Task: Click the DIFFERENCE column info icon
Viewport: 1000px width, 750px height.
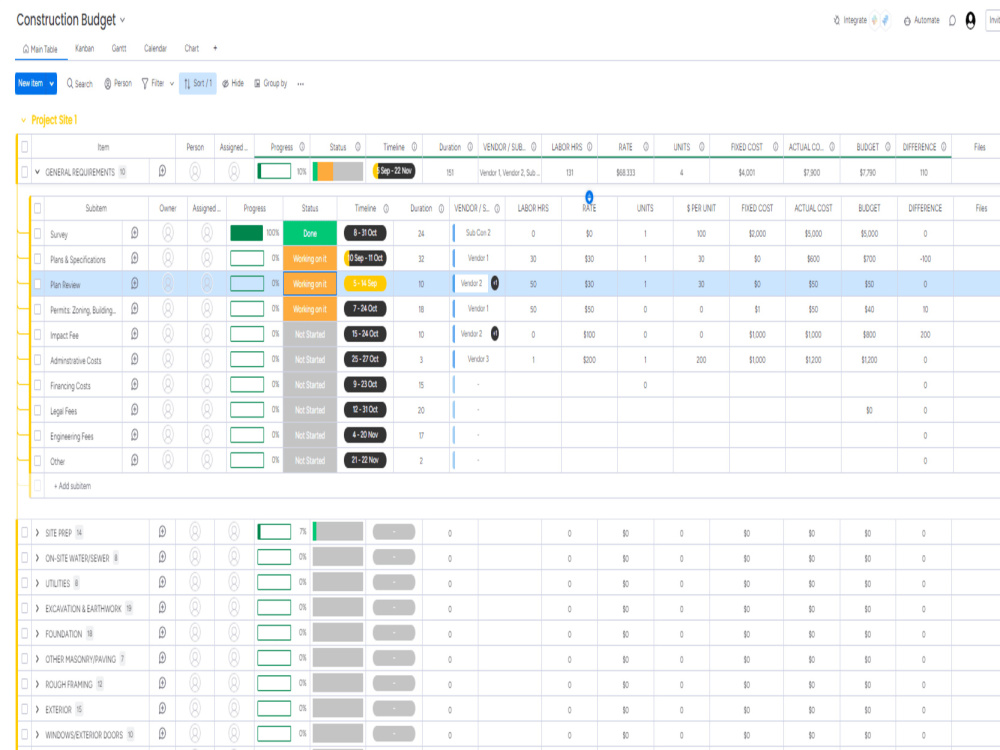Action: click(943, 147)
